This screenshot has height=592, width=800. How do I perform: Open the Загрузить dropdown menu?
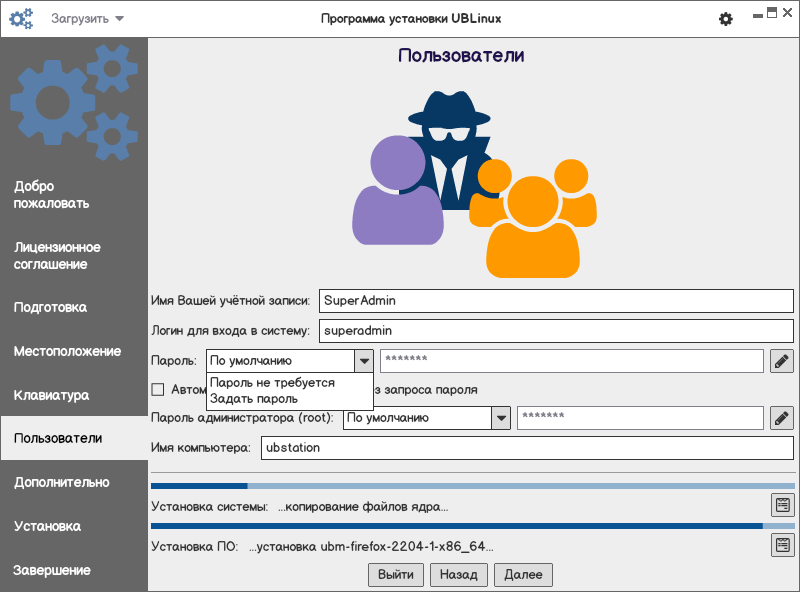coord(87,19)
